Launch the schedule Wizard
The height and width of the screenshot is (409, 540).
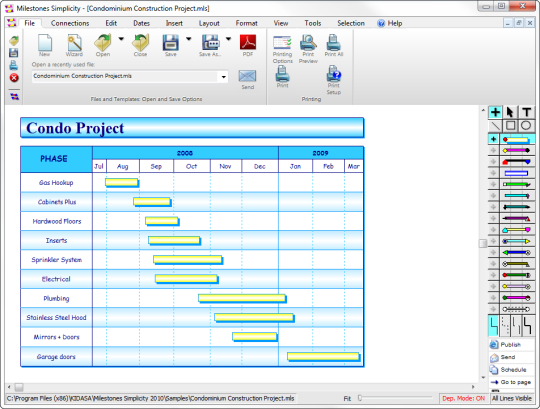click(74, 43)
